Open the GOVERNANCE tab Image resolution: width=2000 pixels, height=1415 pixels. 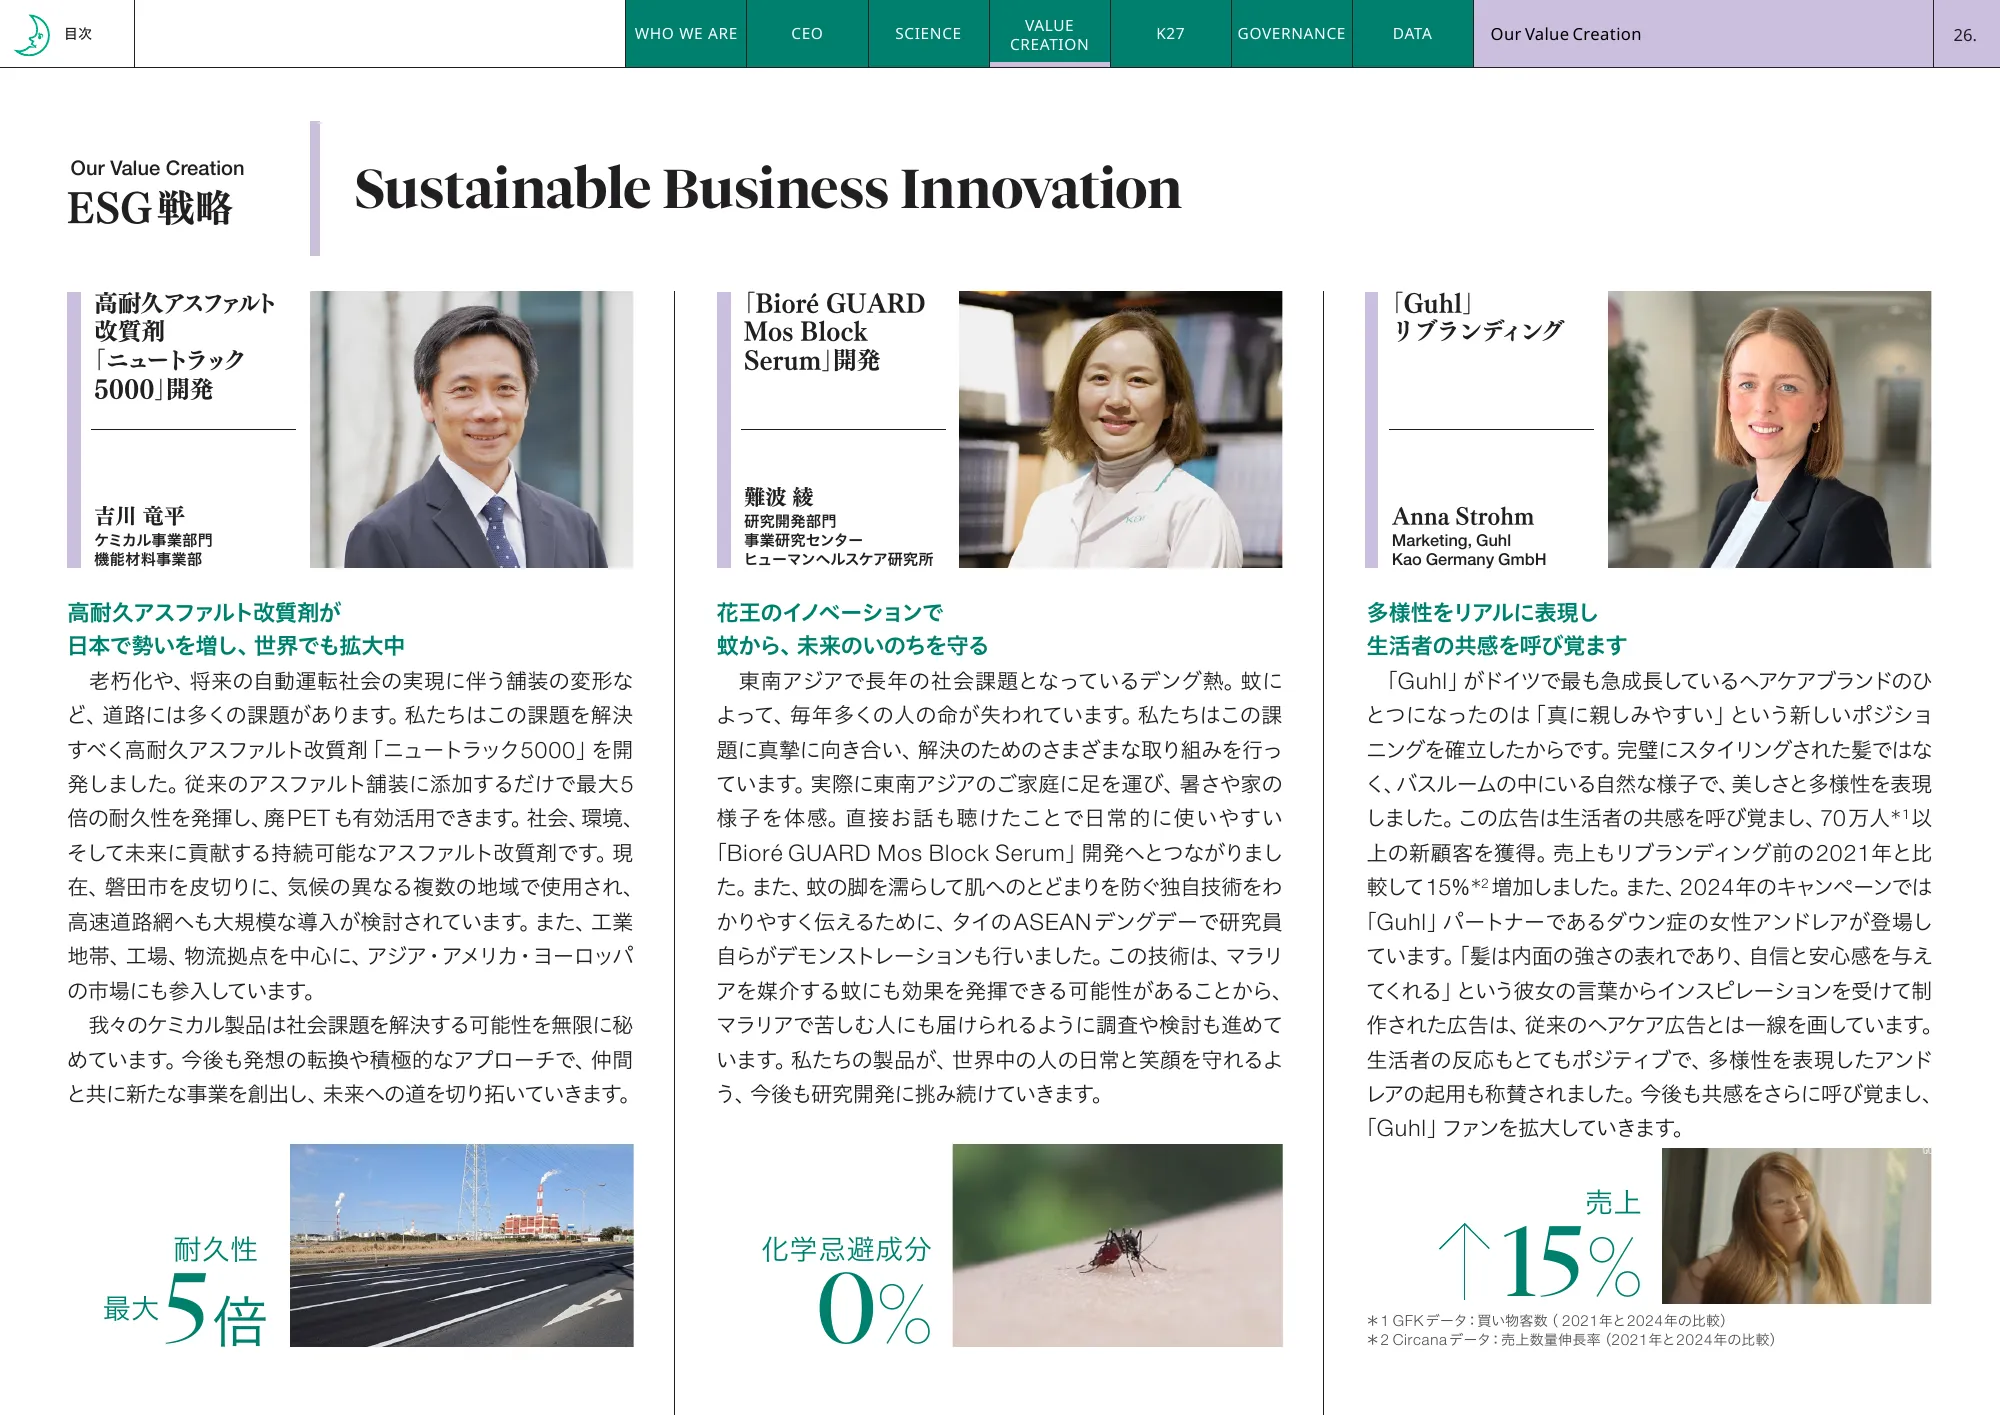pos(1291,33)
